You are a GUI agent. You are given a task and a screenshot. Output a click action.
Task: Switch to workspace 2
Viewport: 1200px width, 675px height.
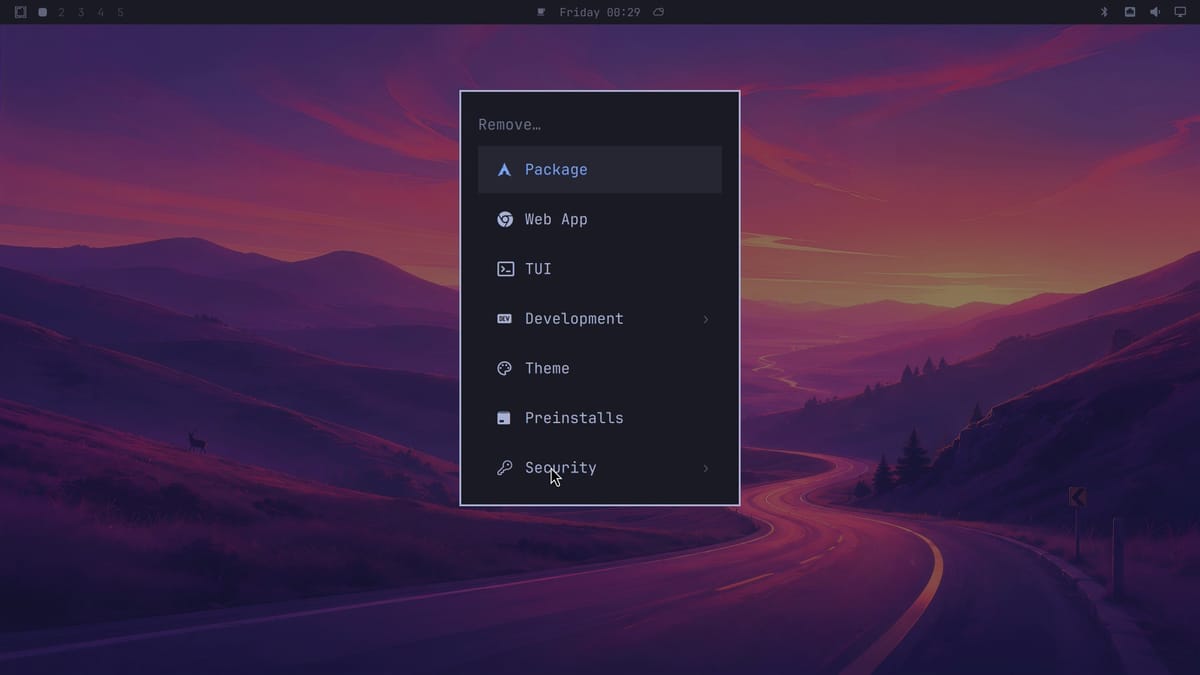click(x=61, y=12)
